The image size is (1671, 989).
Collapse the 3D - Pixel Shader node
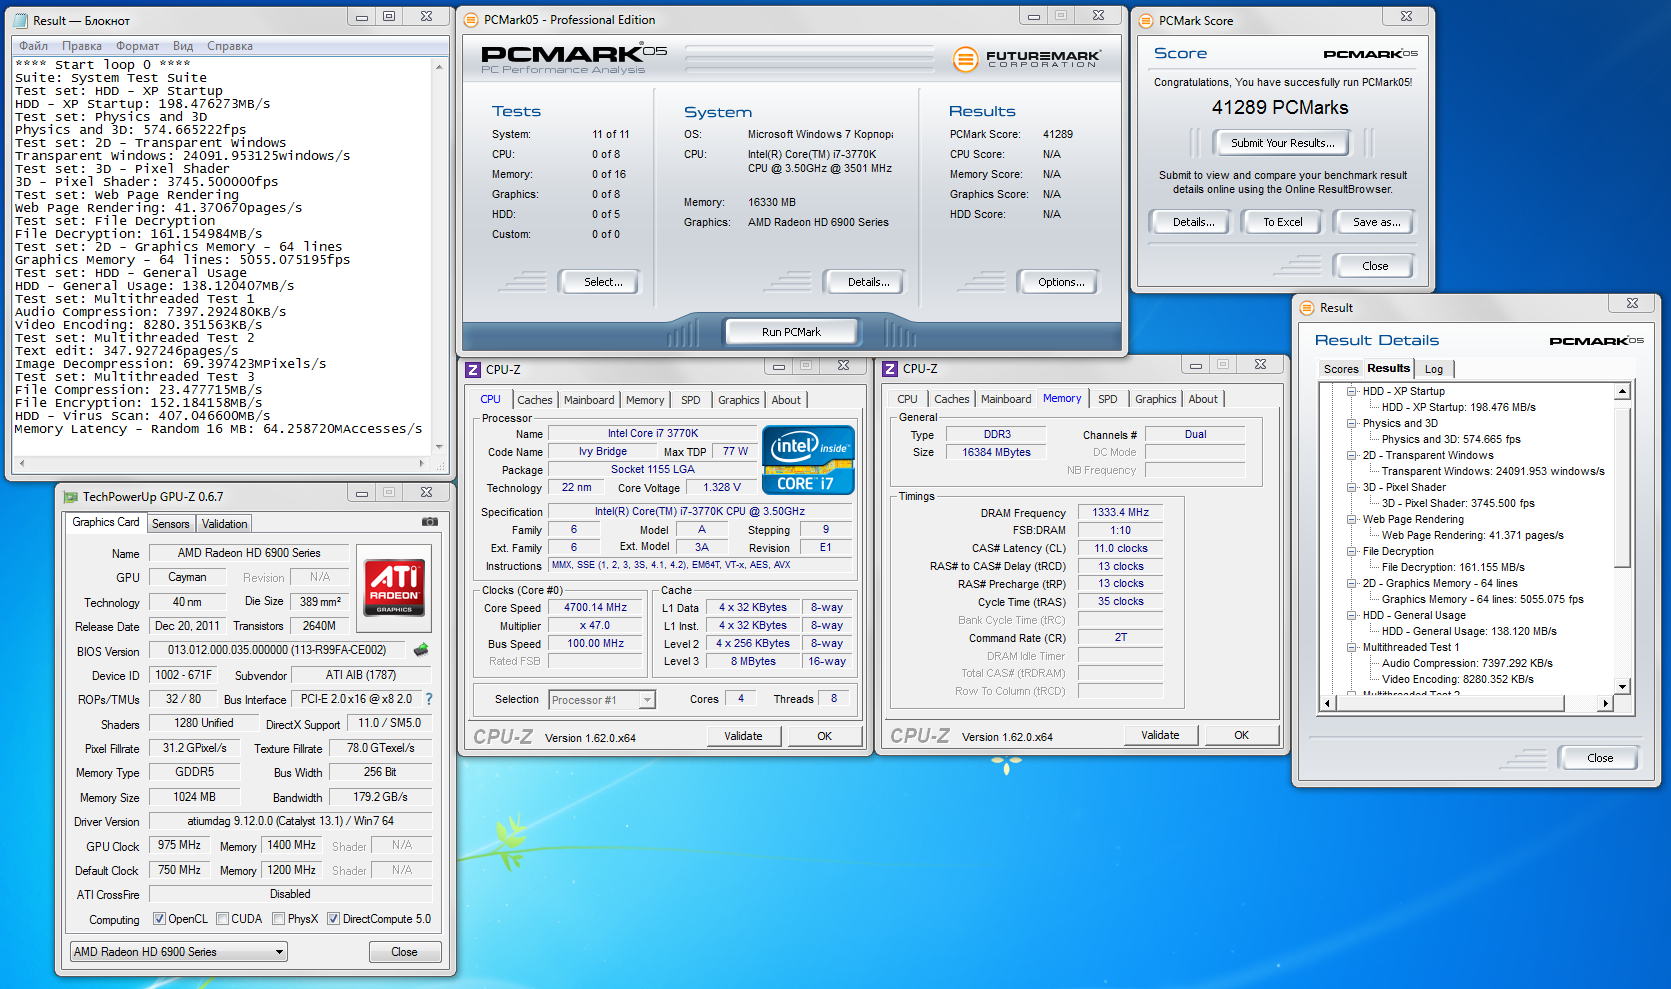pos(1351,487)
